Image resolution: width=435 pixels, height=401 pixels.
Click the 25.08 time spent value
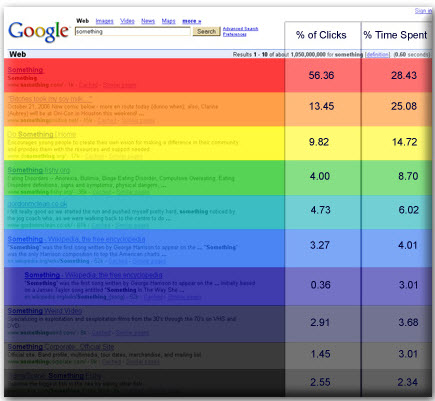point(404,106)
